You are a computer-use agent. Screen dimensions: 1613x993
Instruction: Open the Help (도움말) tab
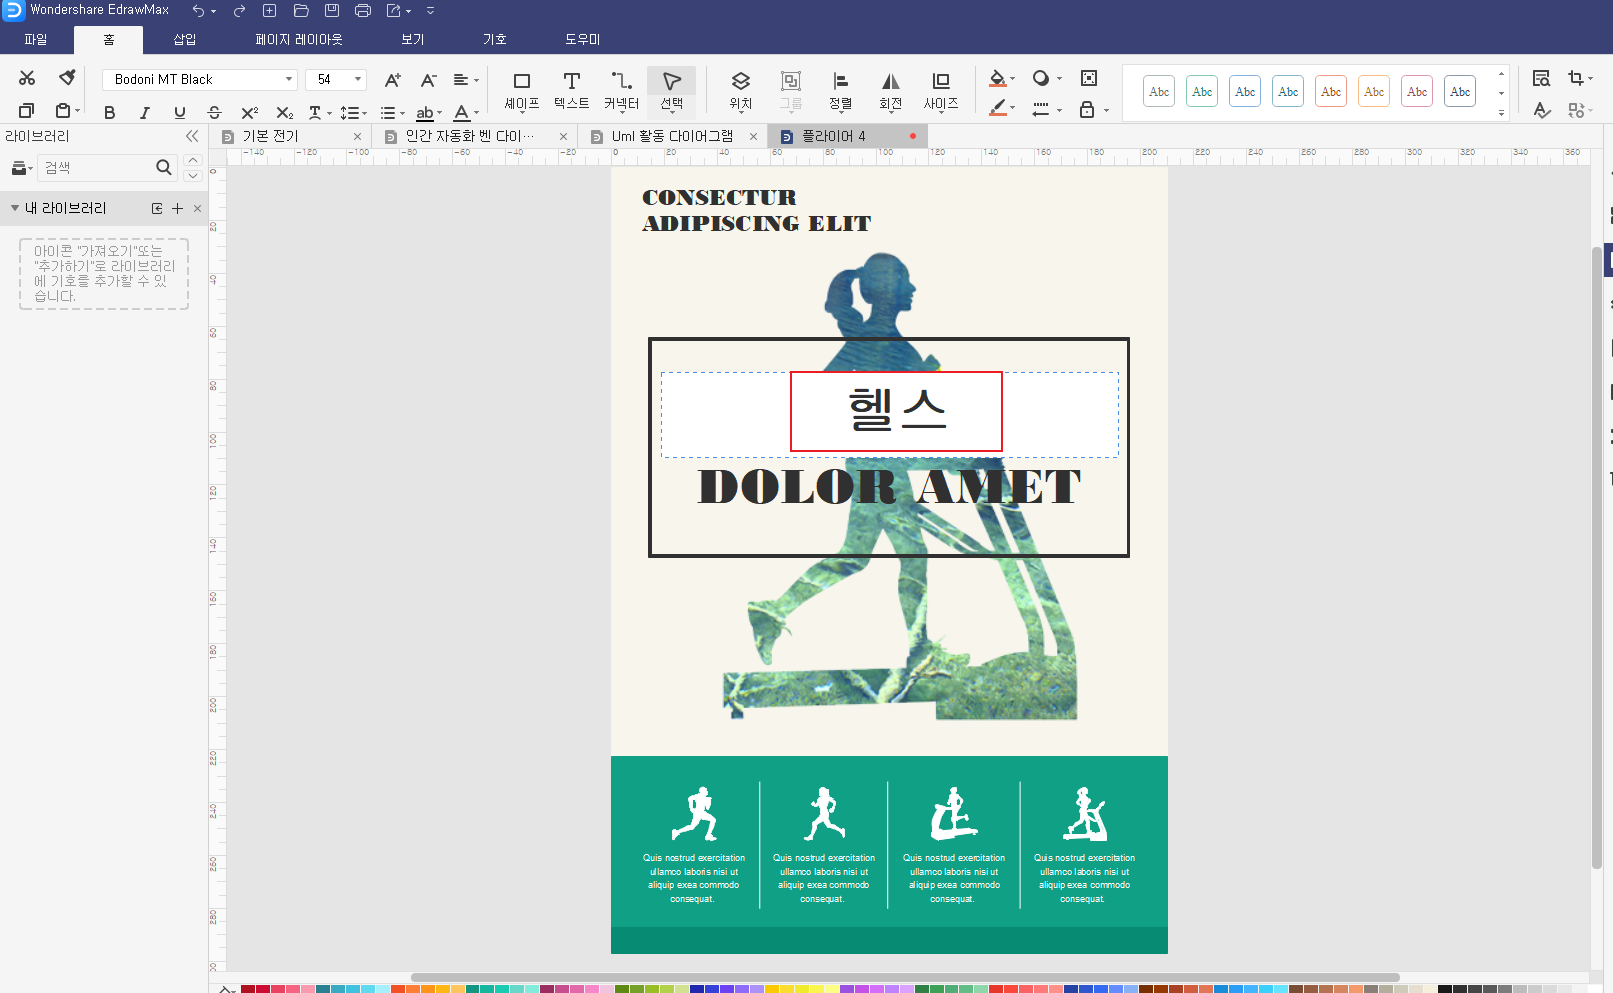click(x=583, y=40)
